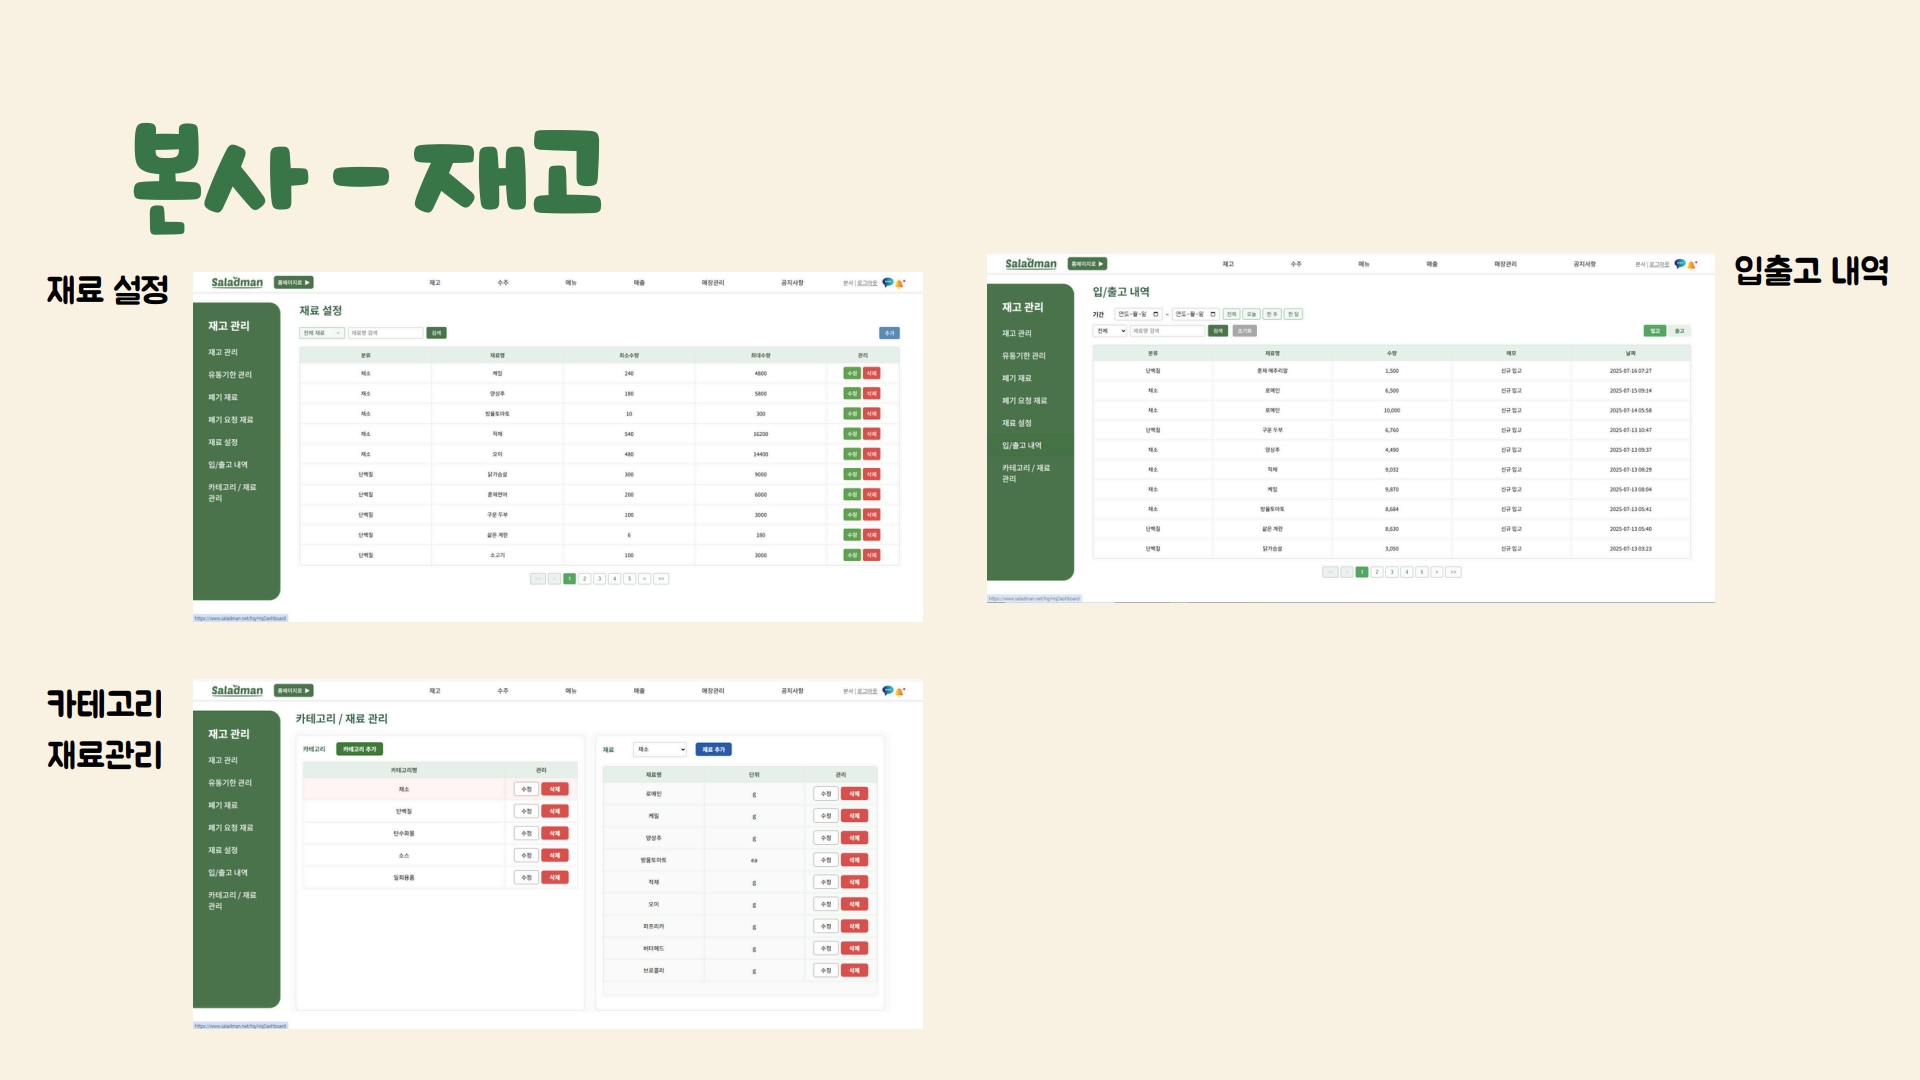This screenshot has width=1920, height=1080.
Task: Select 유통기한 관리 sidebar item in 카테고리/재료 관리 screenshot
Action: point(230,783)
